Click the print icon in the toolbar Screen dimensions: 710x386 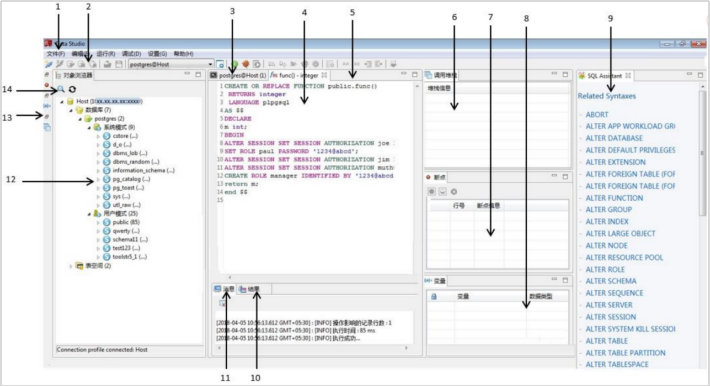107,64
